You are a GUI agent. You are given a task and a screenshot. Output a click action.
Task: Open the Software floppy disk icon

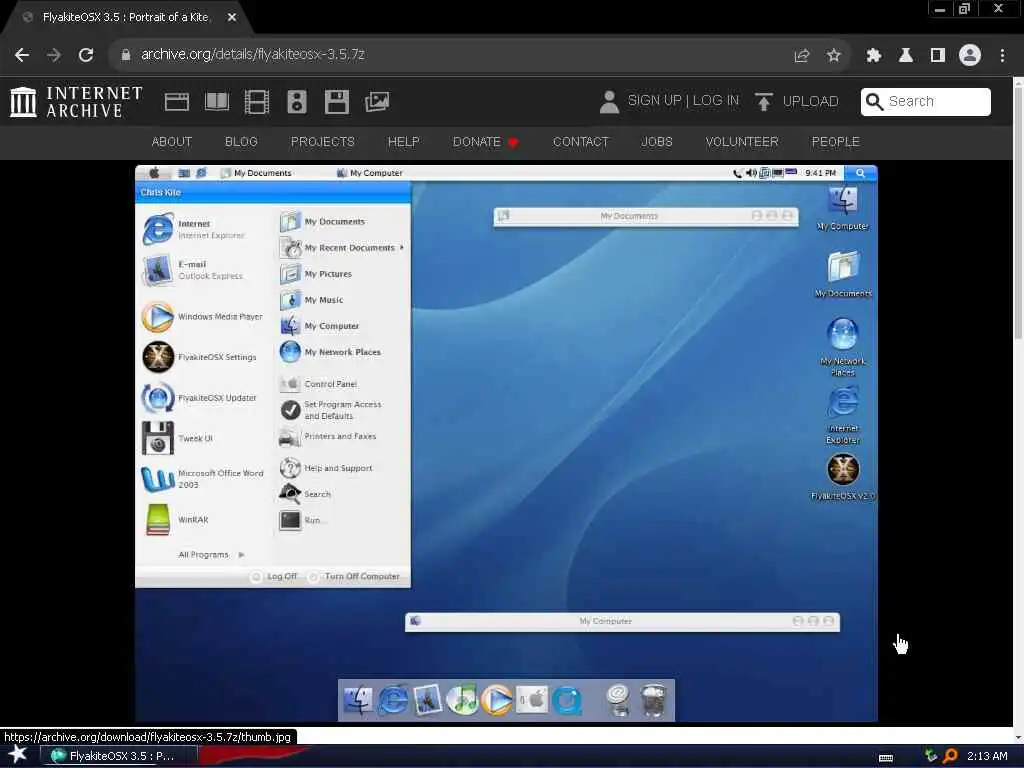coord(337,102)
